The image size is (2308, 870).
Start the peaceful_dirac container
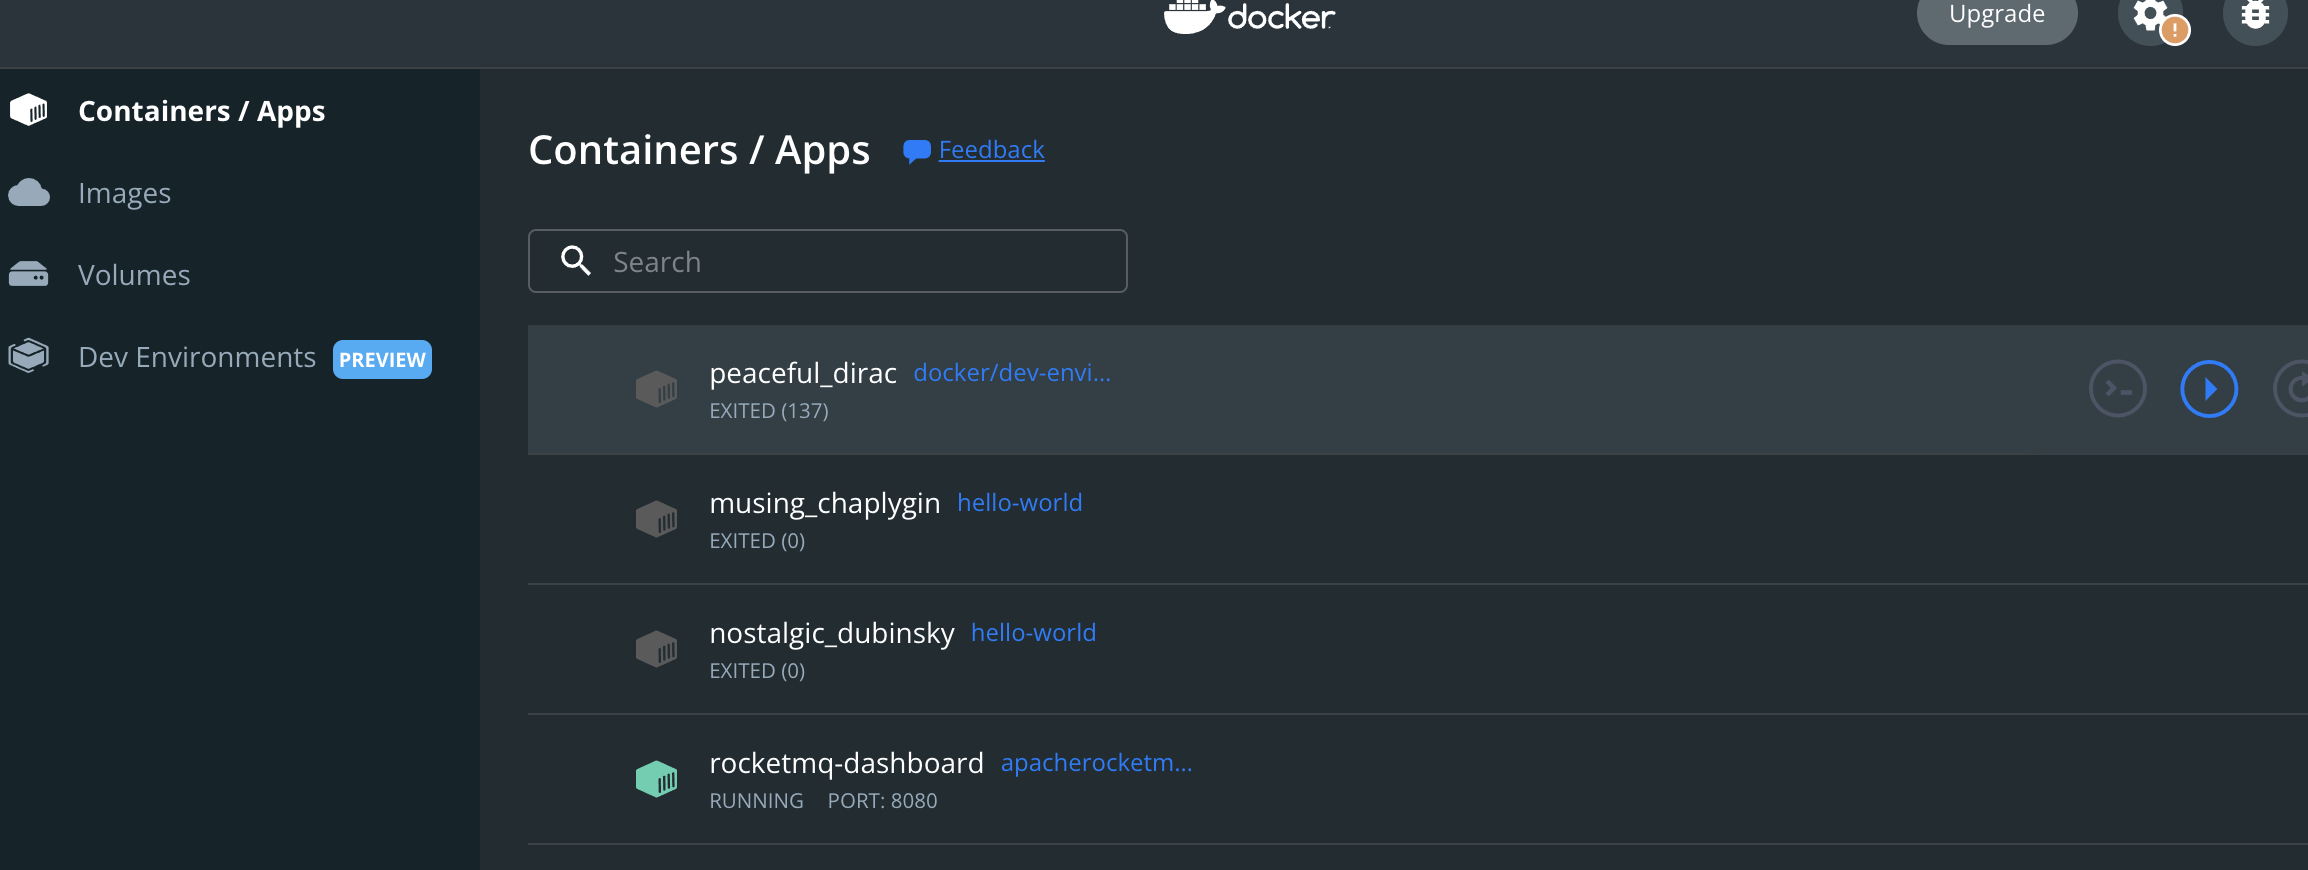(x=2208, y=389)
